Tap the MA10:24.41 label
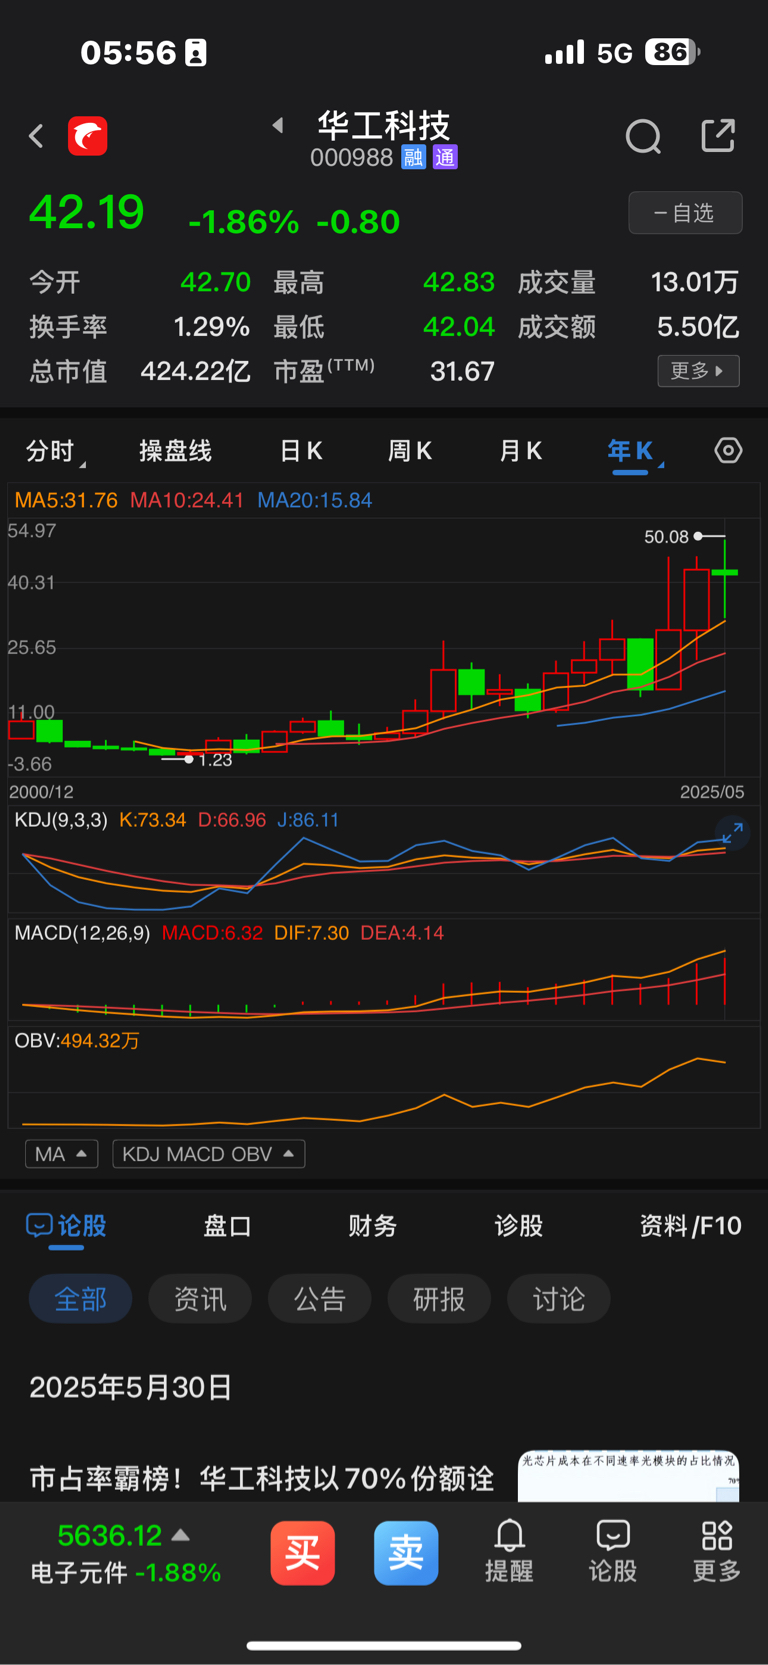Image resolution: width=768 pixels, height=1665 pixels. pos(187,500)
